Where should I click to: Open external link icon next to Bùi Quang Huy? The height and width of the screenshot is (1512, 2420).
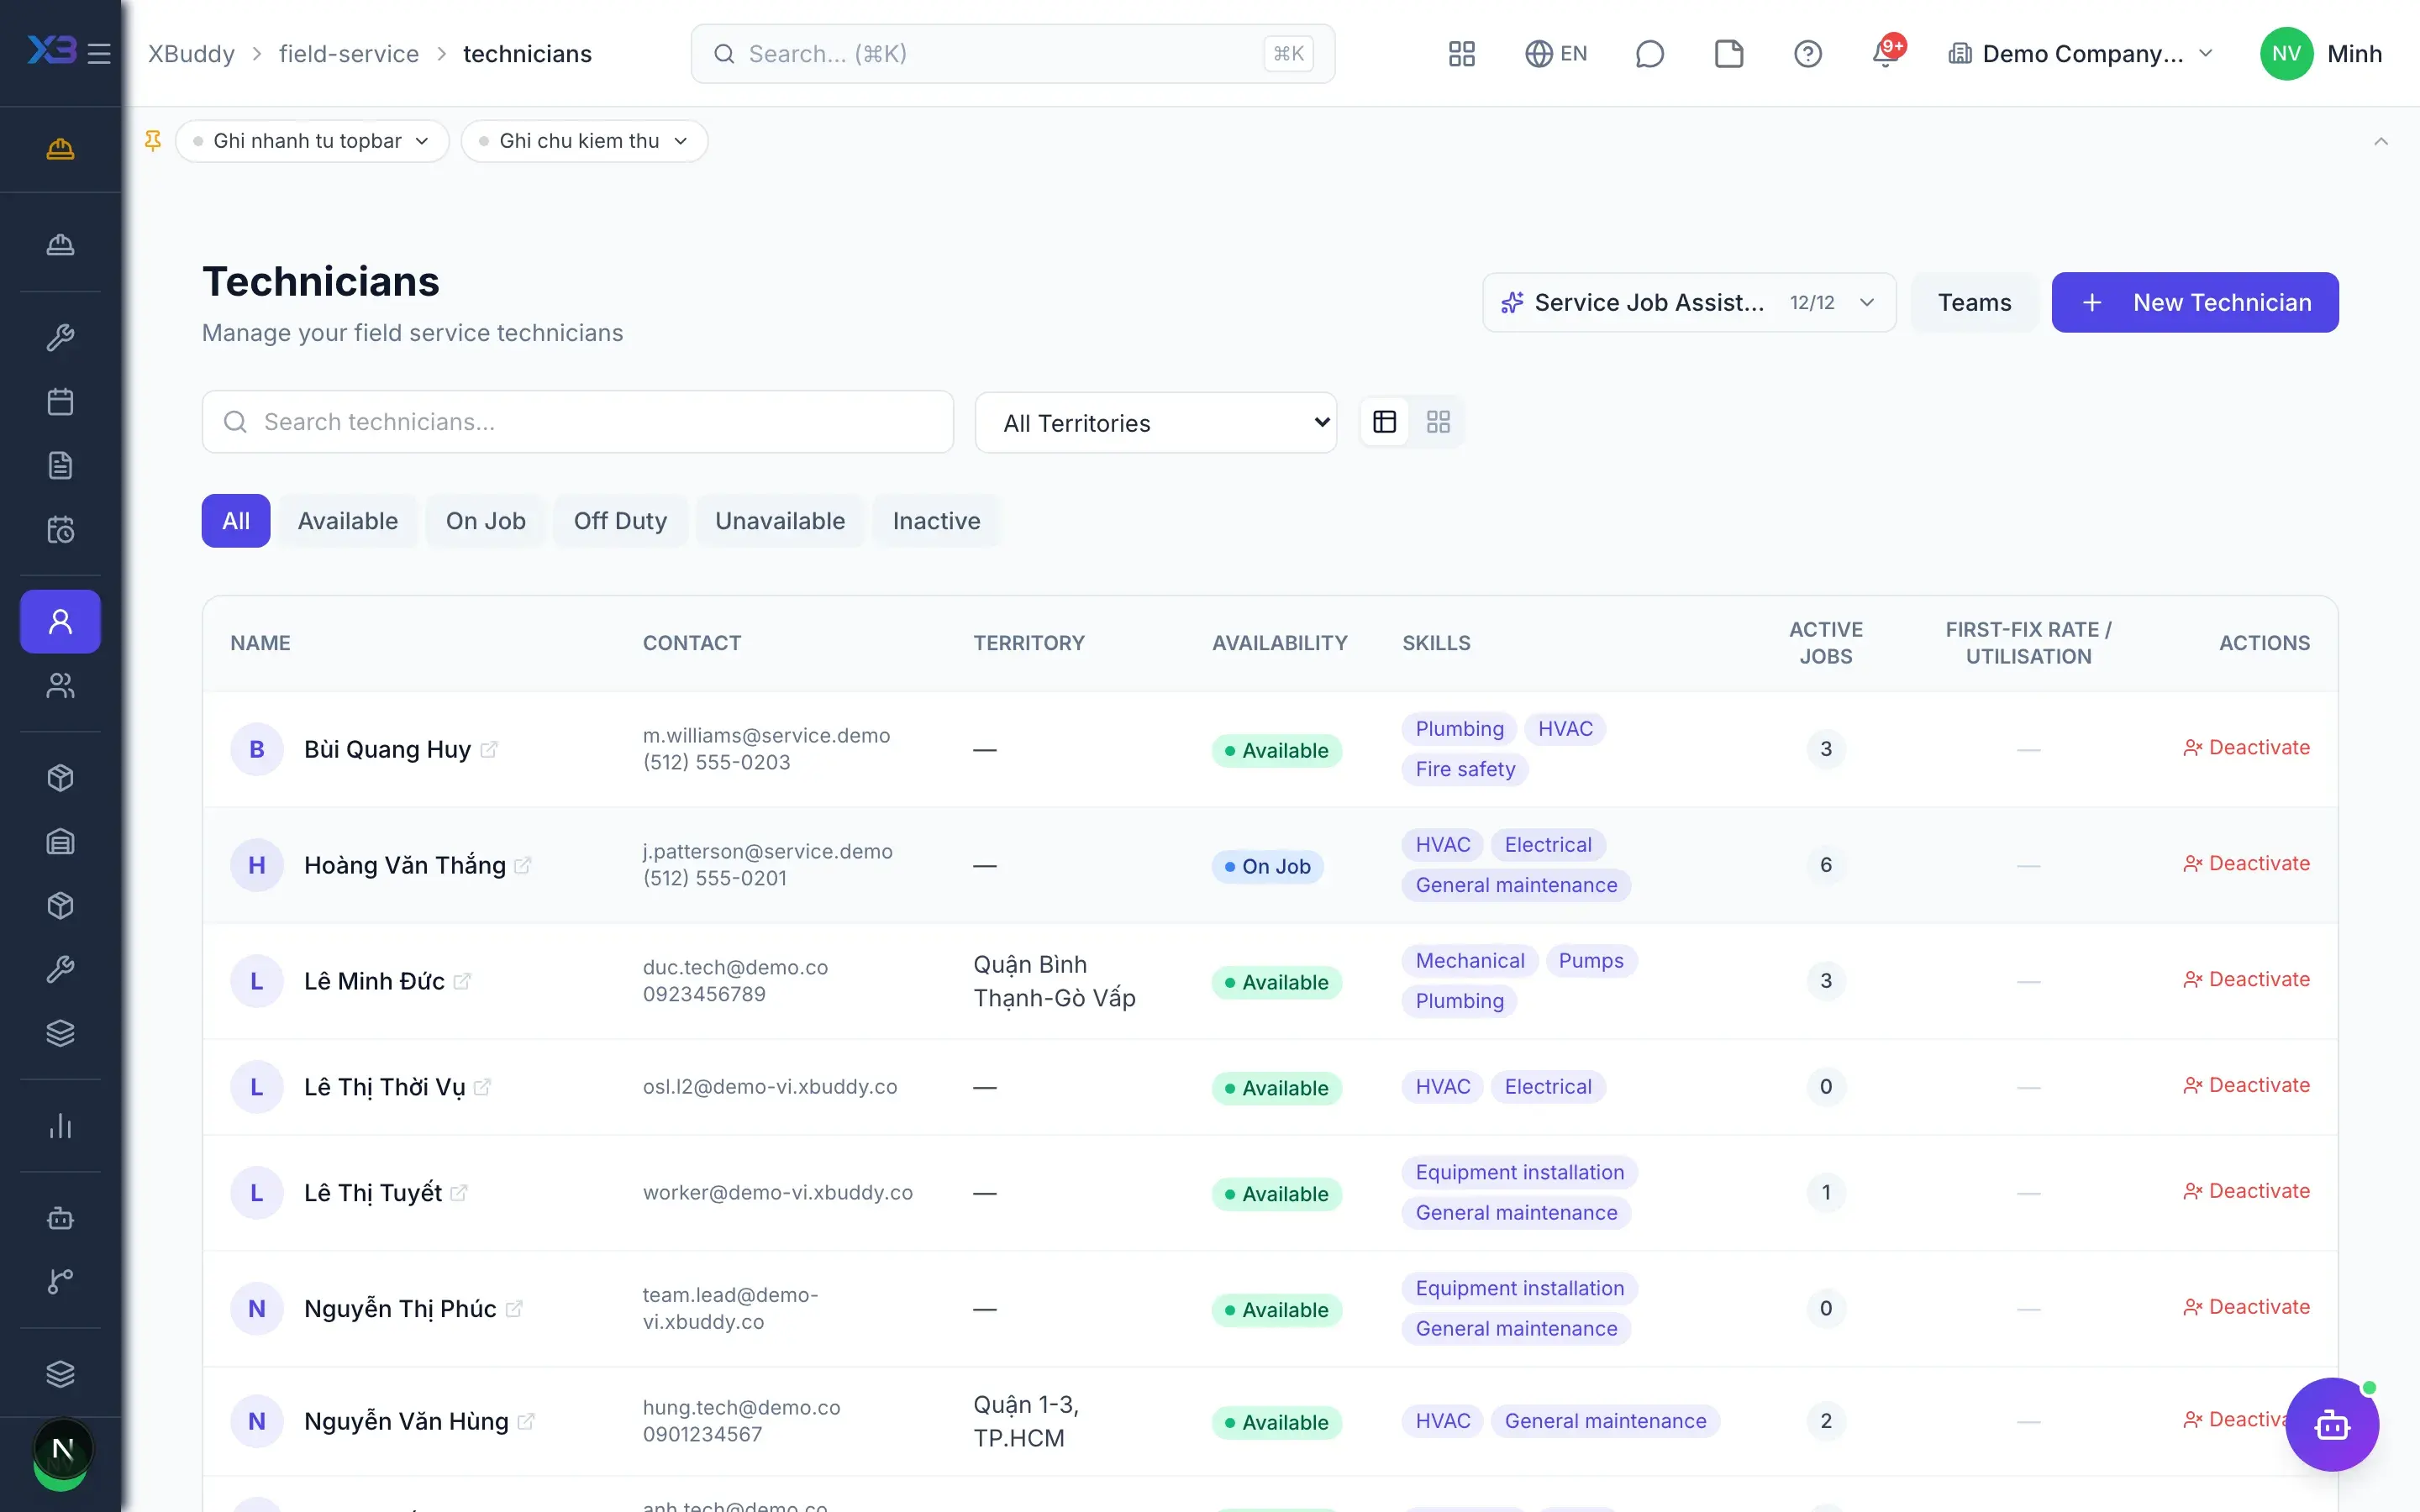point(489,750)
